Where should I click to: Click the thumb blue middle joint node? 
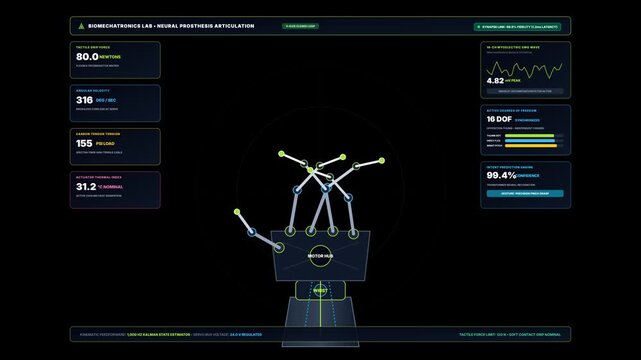click(x=252, y=232)
